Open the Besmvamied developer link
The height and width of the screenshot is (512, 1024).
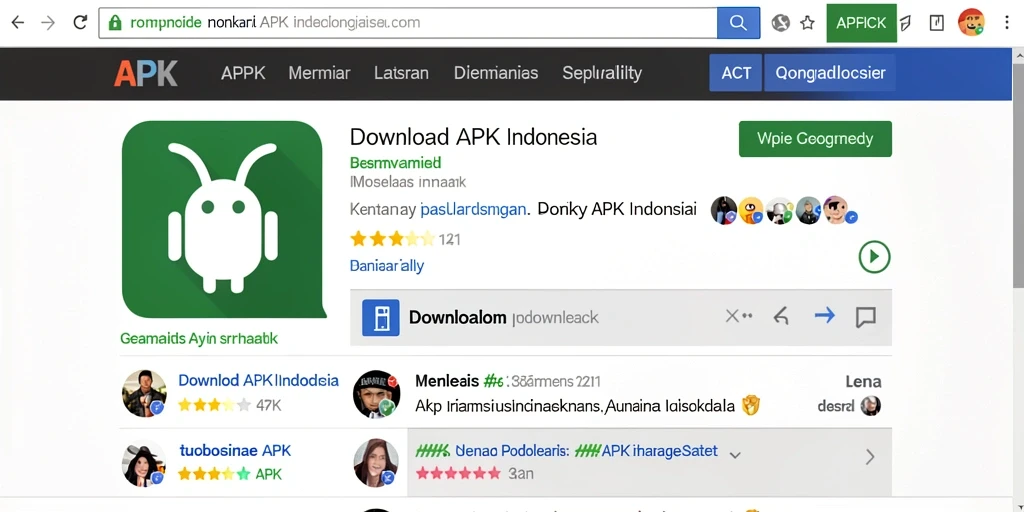point(395,162)
